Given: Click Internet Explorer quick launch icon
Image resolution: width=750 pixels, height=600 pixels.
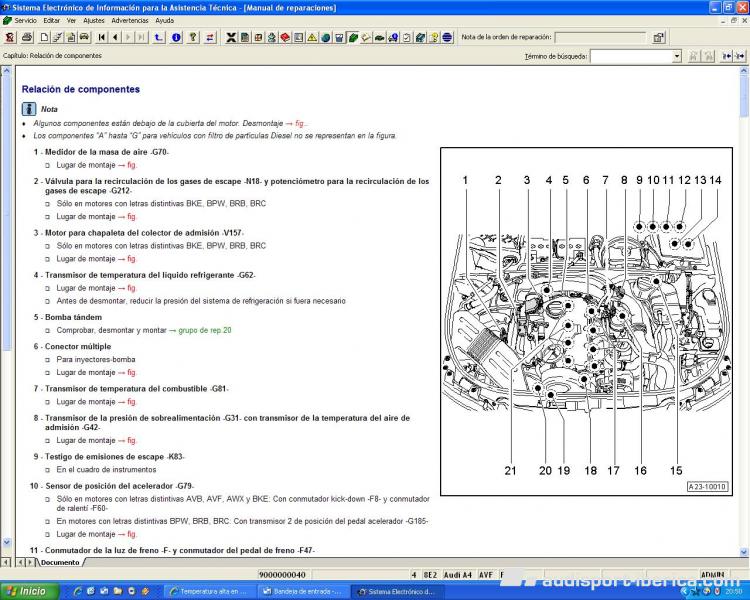Looking at the screenshot, I should tap(77, 591).
